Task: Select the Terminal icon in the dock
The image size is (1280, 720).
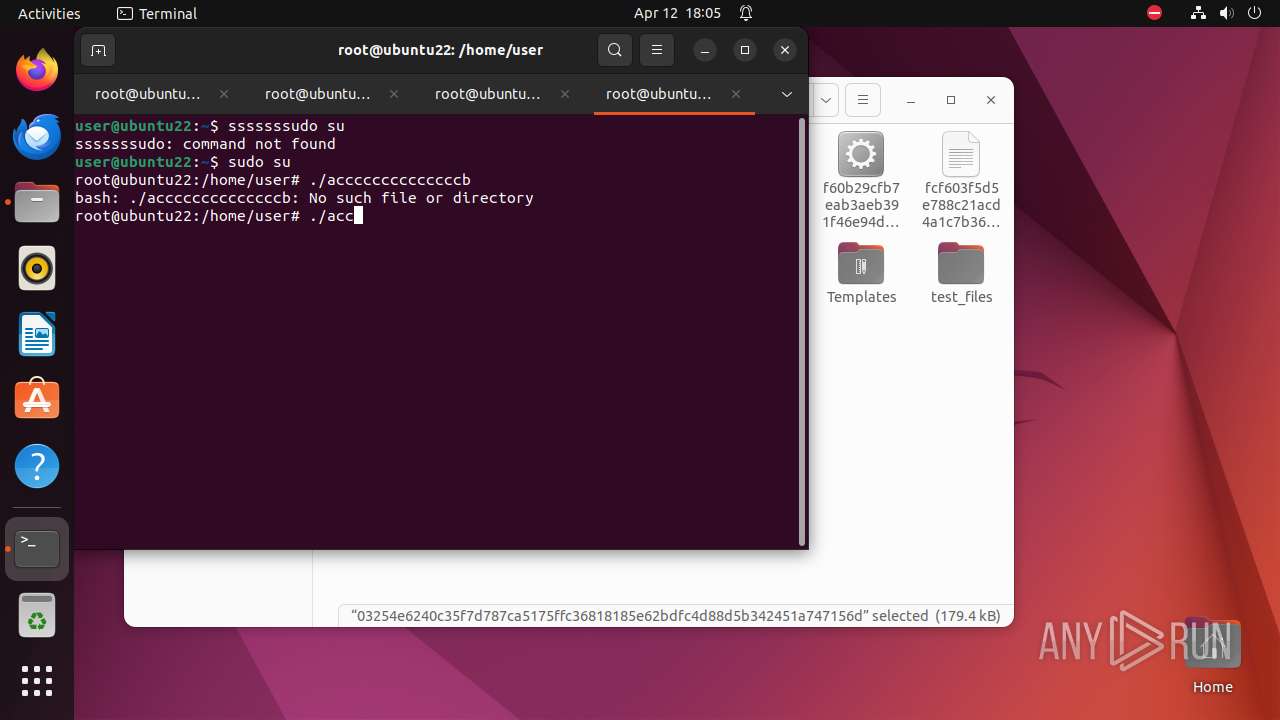Action: tap(37, 549)
